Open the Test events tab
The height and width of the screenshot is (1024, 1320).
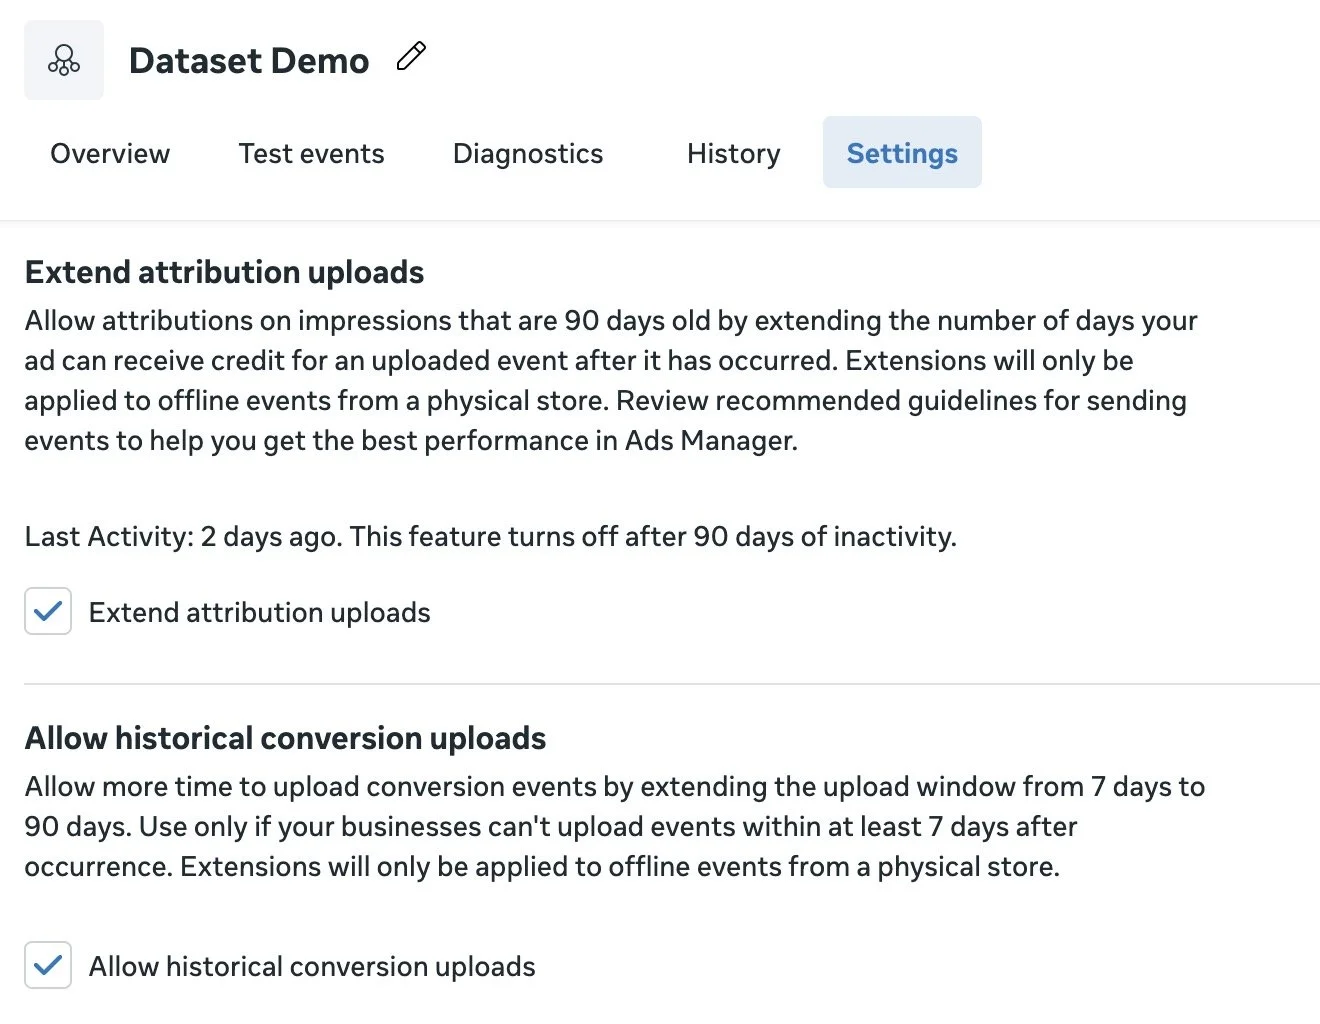[311, 153]
